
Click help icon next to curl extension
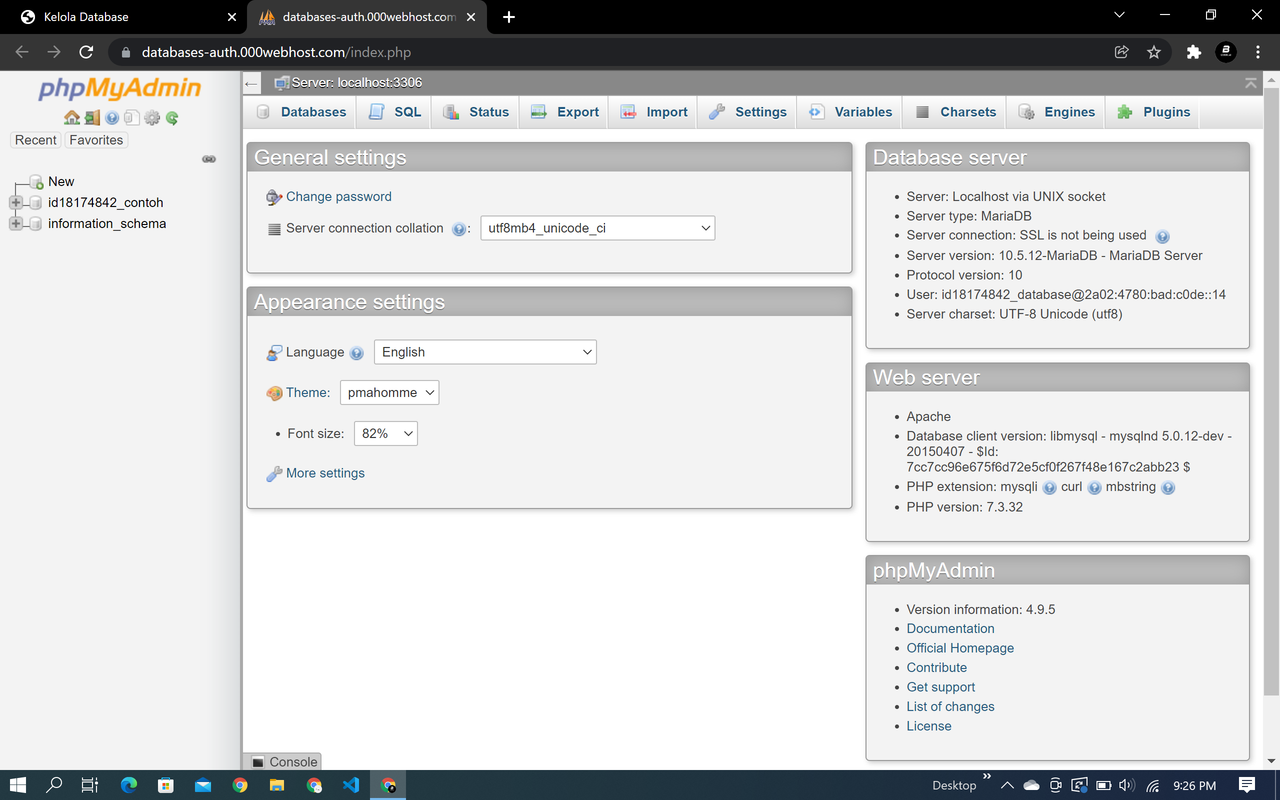click(1094, 488)
